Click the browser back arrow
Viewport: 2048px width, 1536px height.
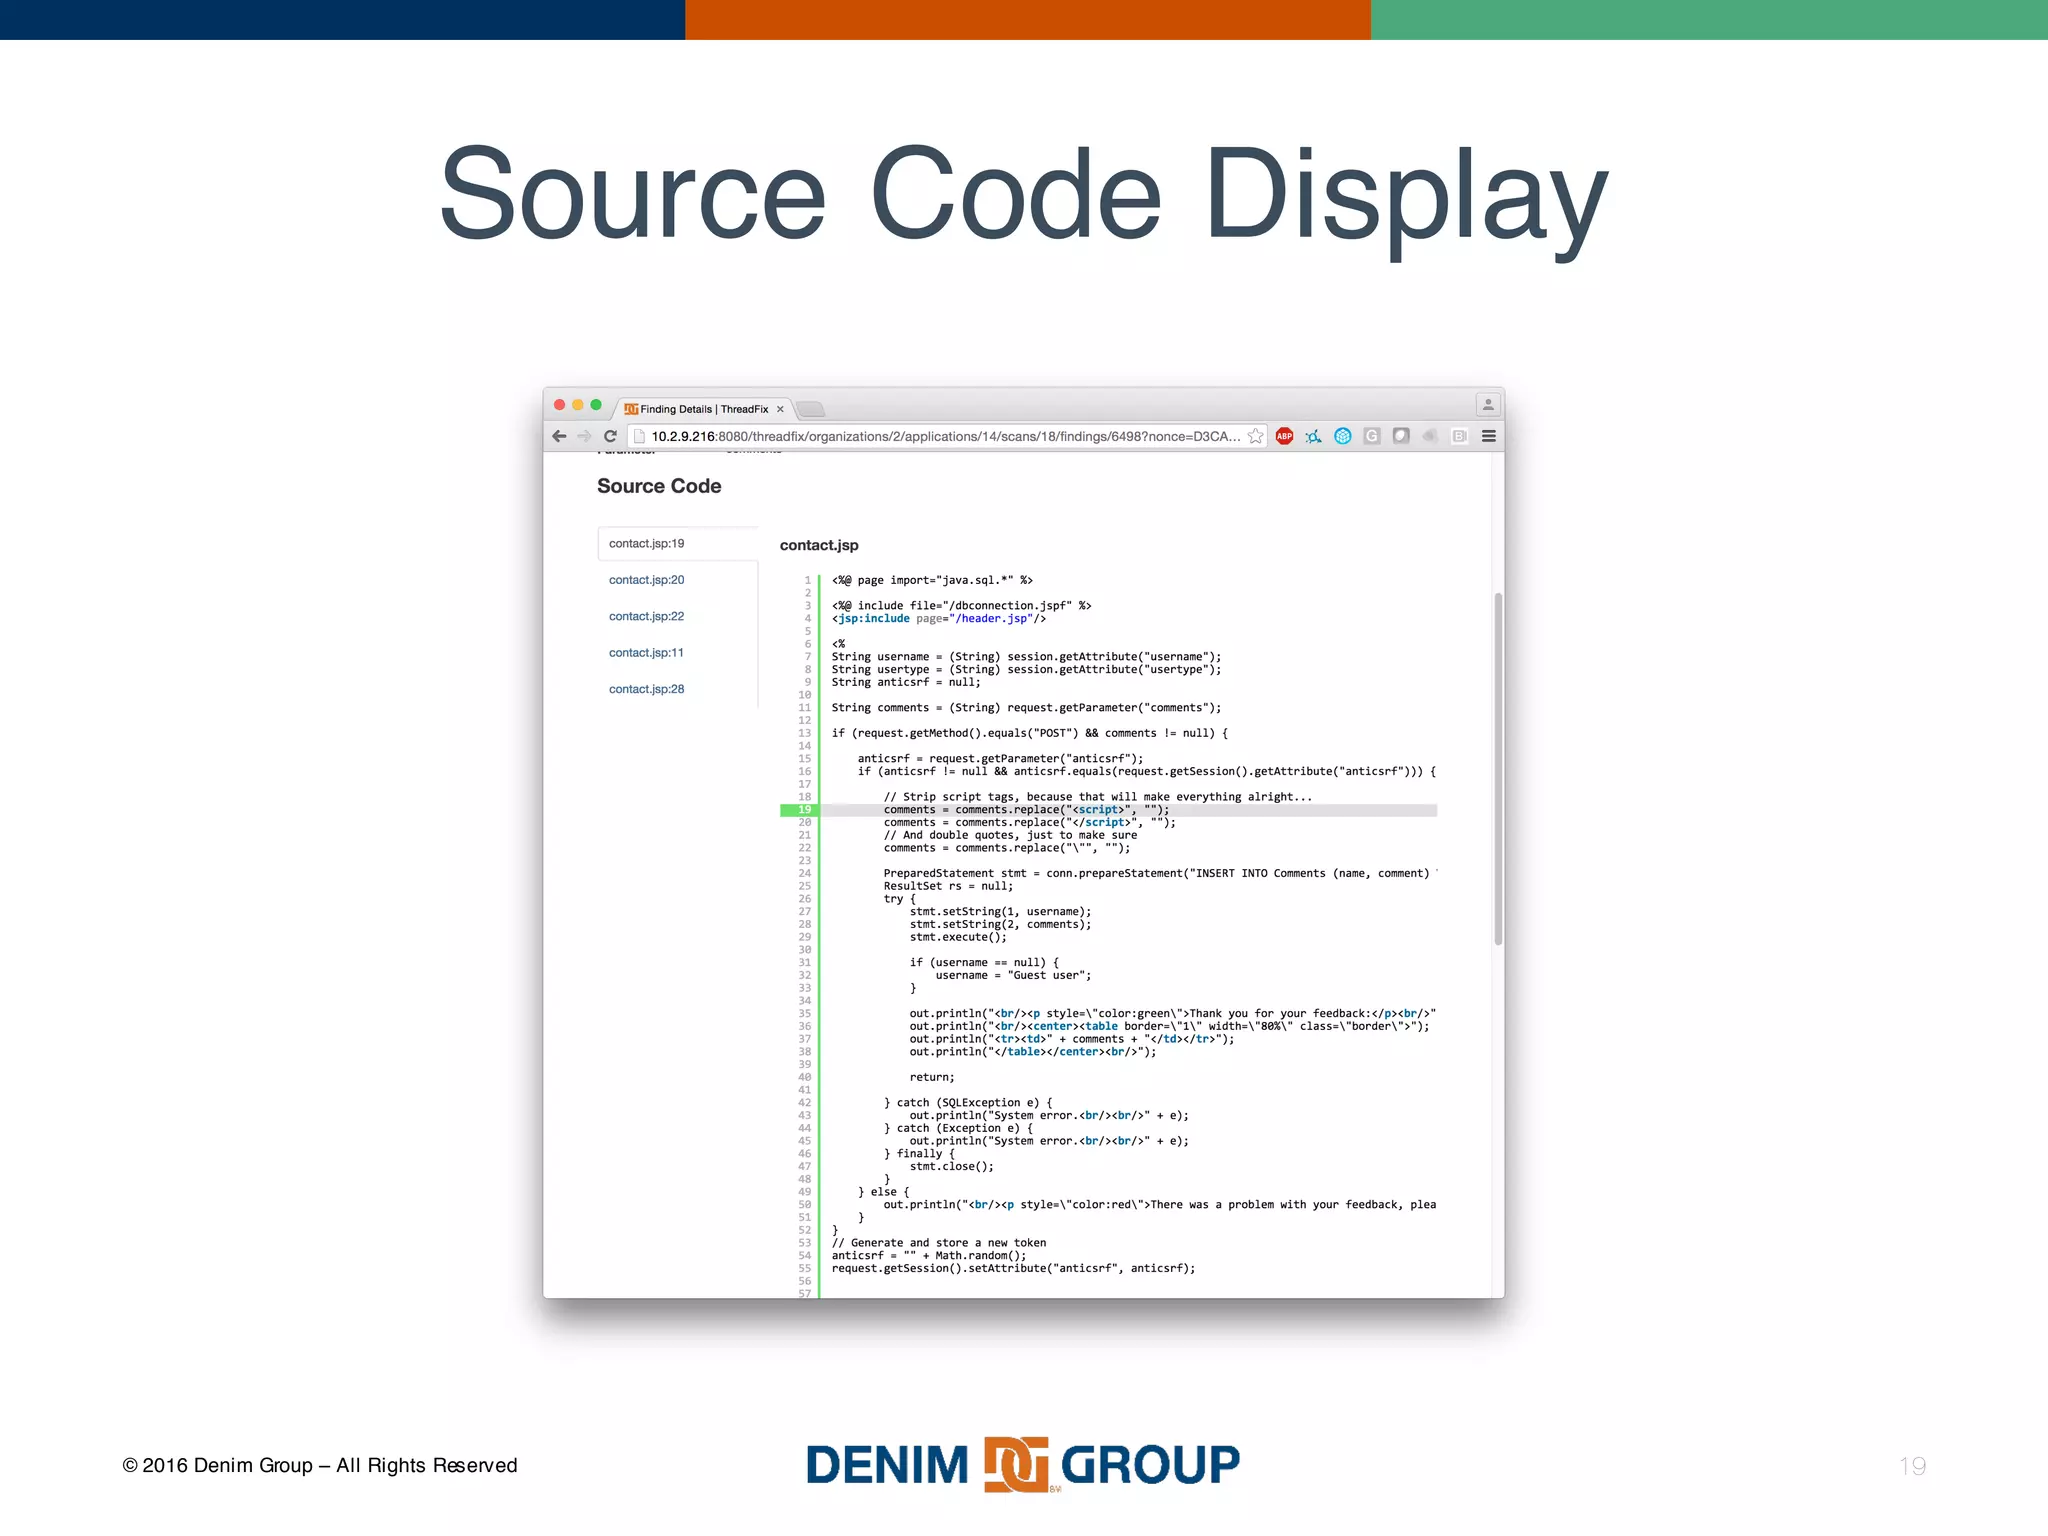pos(559,436)
